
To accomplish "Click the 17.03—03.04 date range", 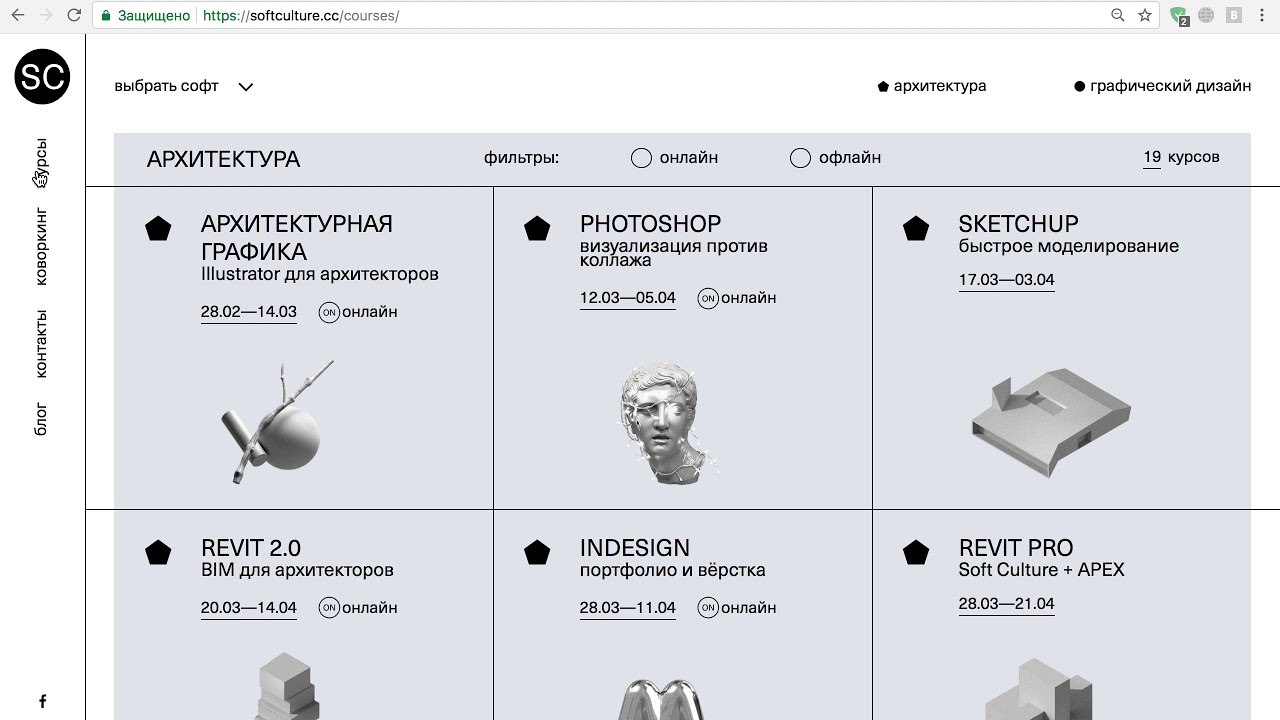I will (1007, 280).
